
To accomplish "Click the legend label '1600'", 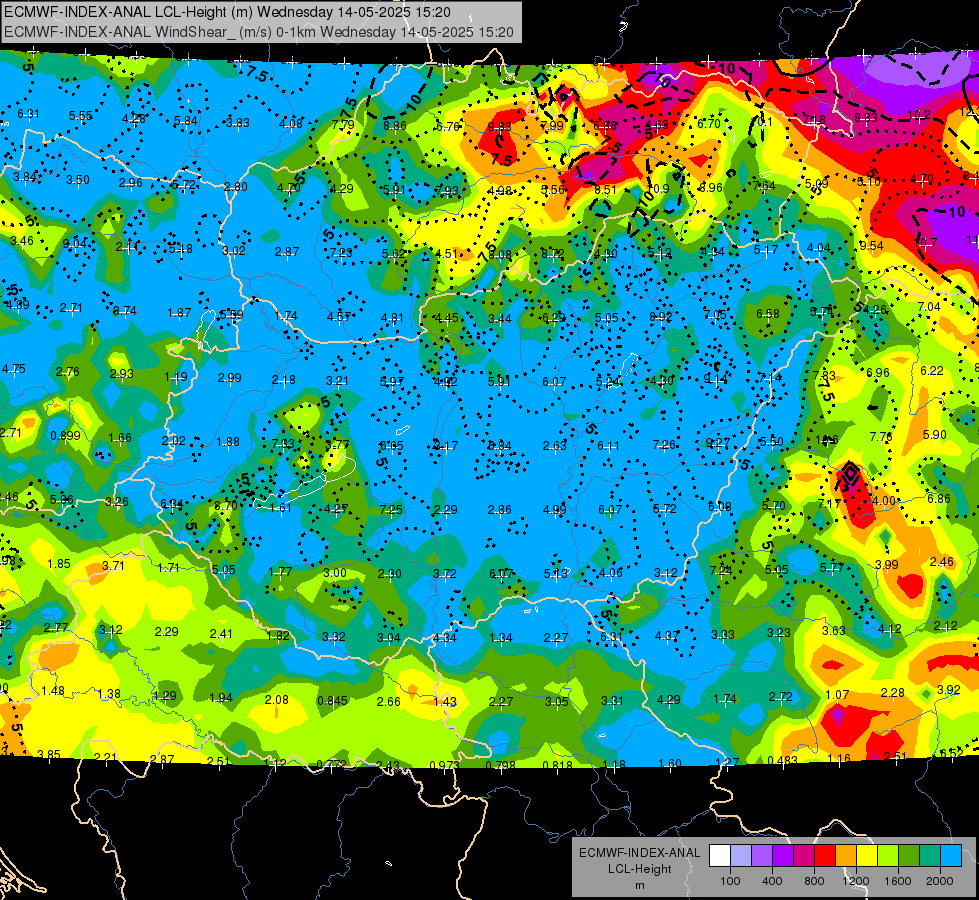I will coord(898,881).
